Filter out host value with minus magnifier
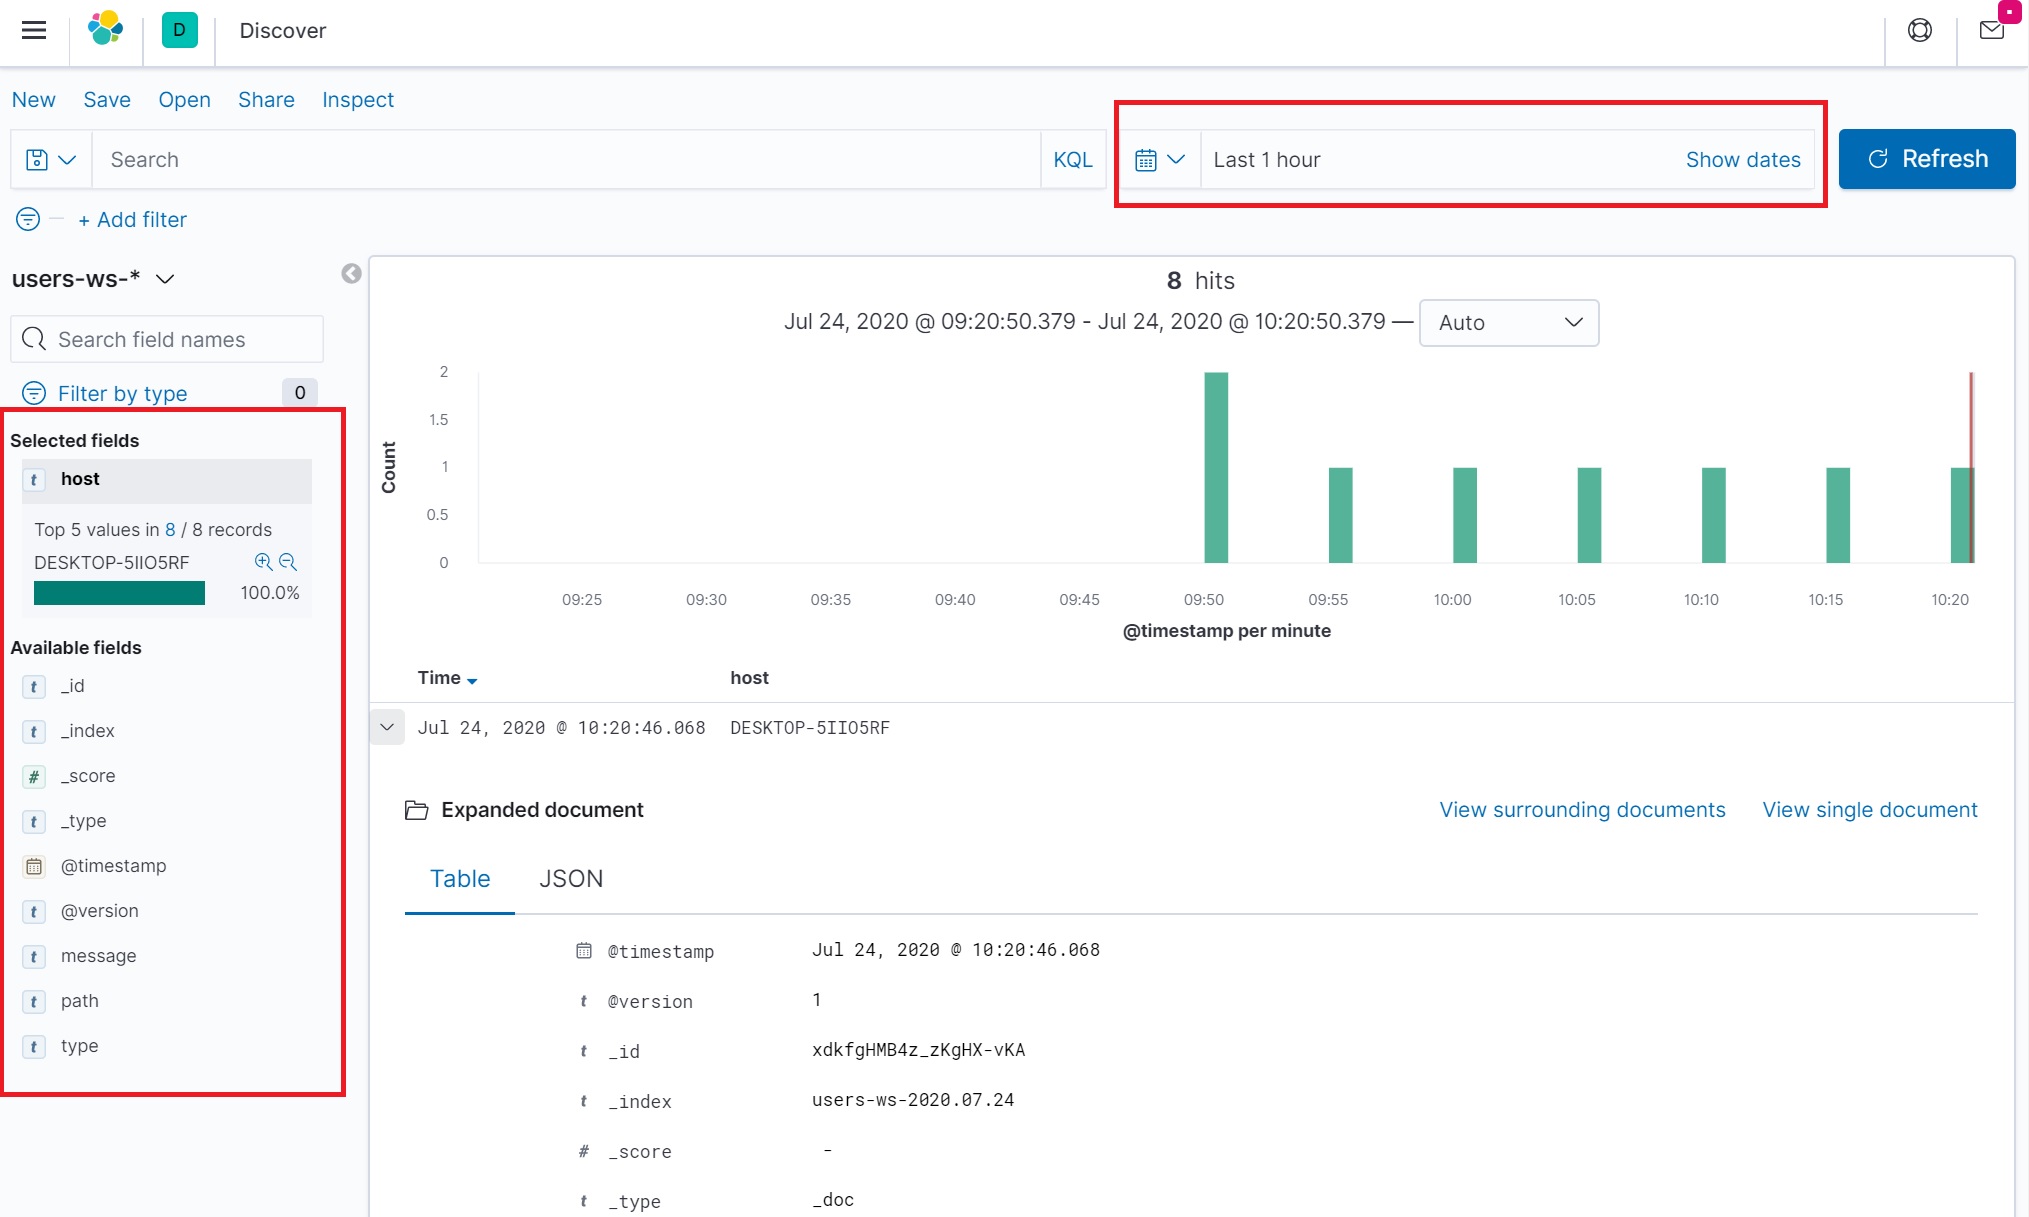The height and width of the screenshot is (1217, 2029). 288,562
